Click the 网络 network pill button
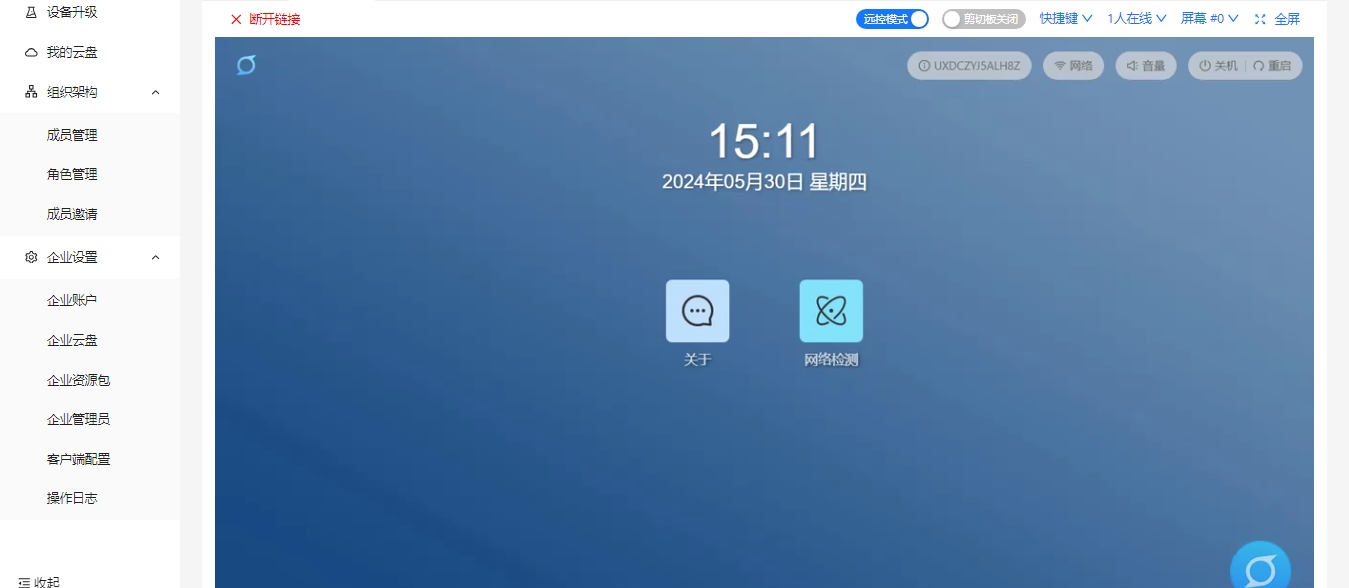The height and width of the screenshot is (588, 1349). [1074, 66]
